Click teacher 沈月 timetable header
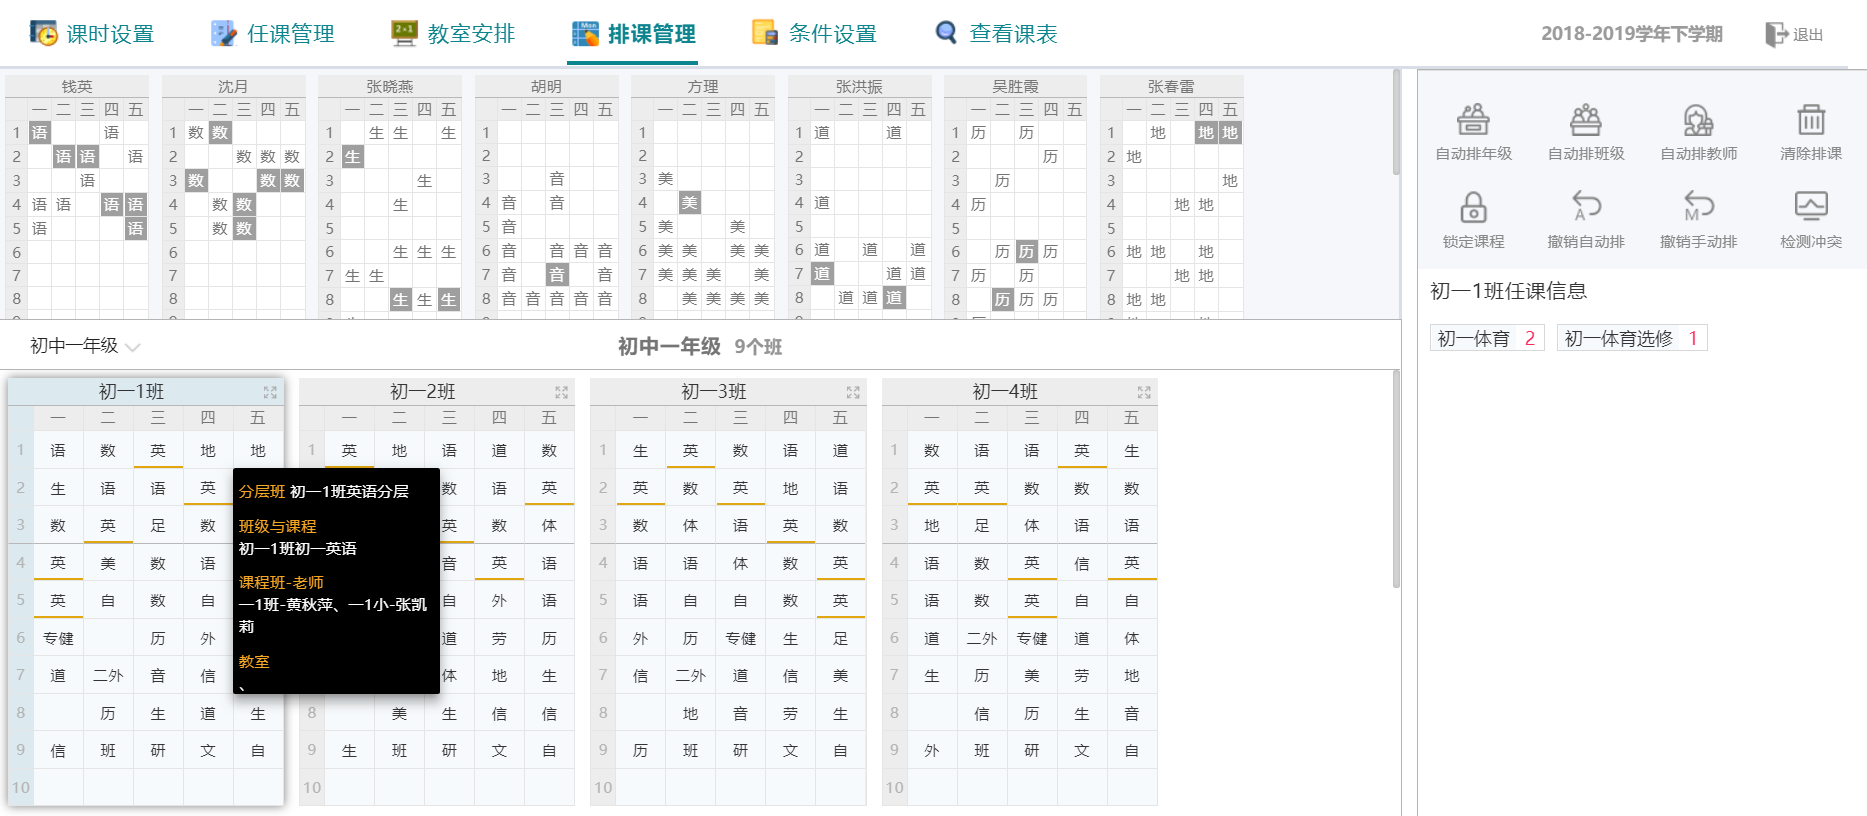 (233, 86)
